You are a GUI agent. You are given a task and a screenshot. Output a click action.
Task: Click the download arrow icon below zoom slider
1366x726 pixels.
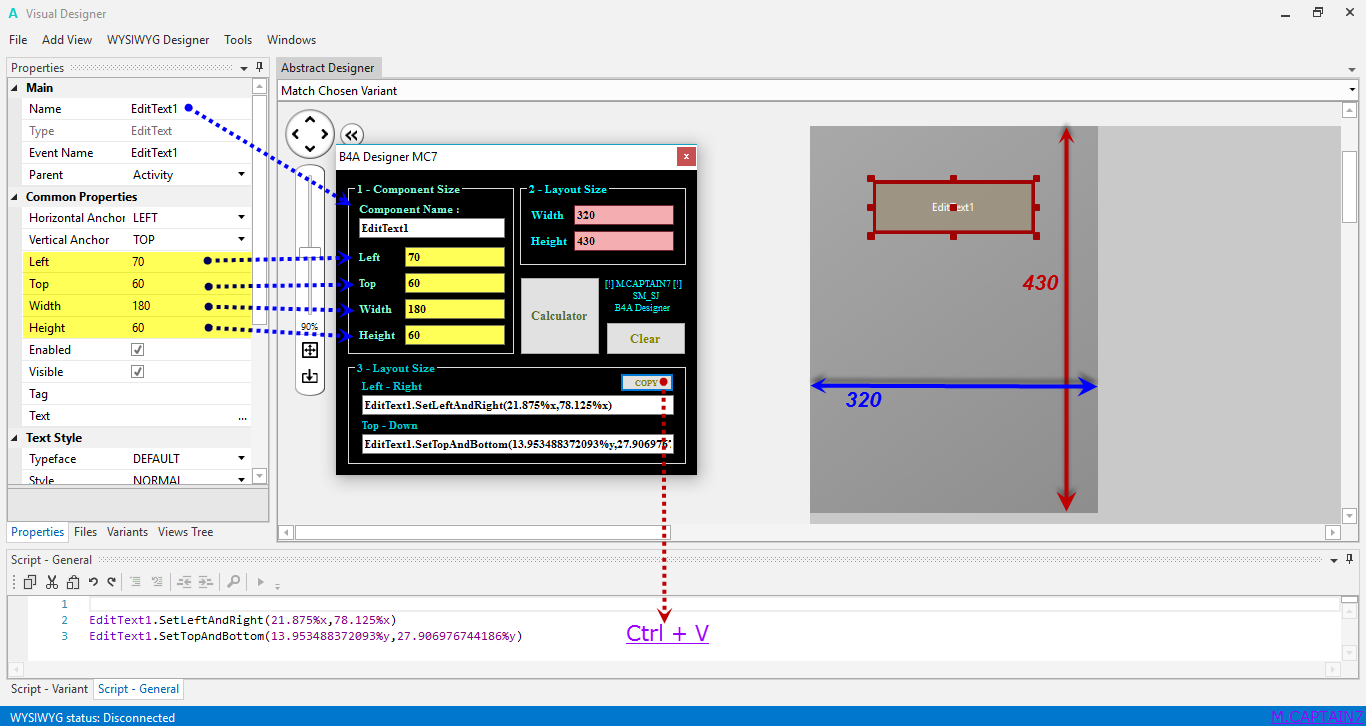310,376
